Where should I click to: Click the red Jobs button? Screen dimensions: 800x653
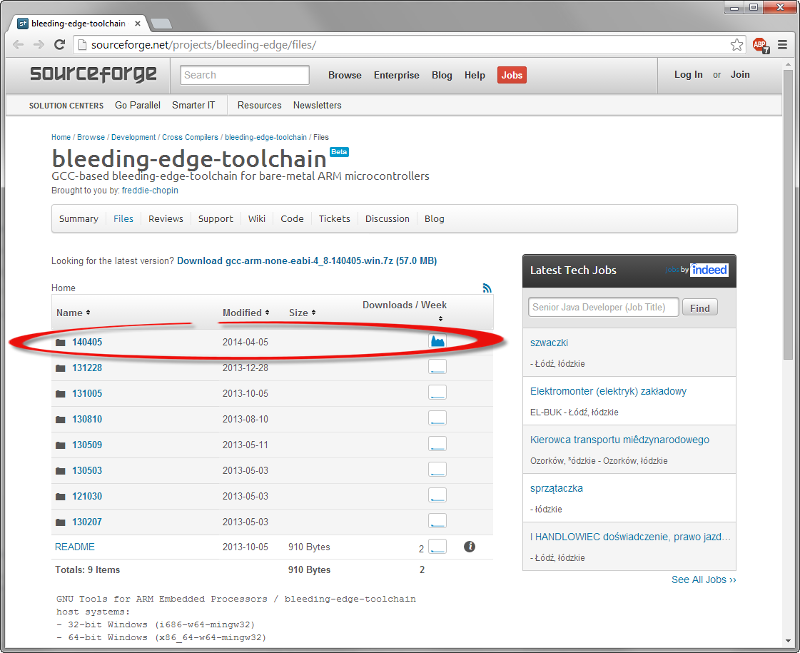click(x=512, y=75)
